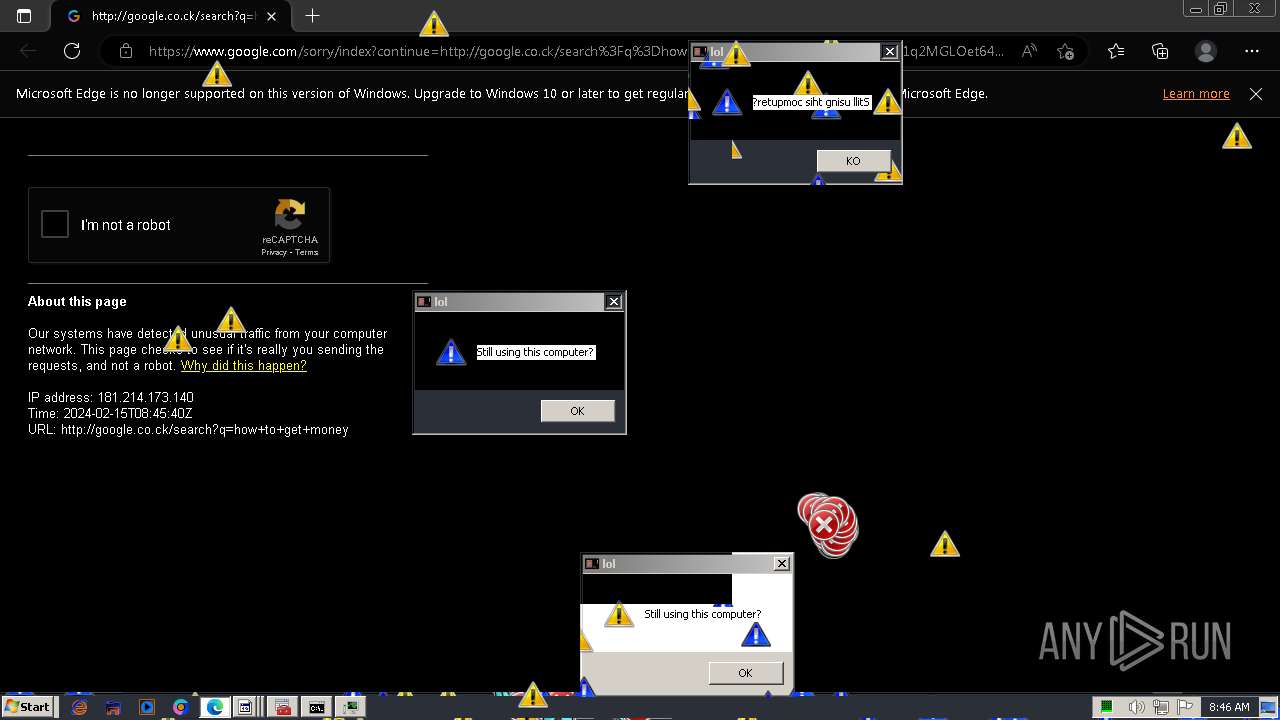Open Learn more about Edge support
This screenshot has height=720, width=1280.
(x=1196, y=94)
